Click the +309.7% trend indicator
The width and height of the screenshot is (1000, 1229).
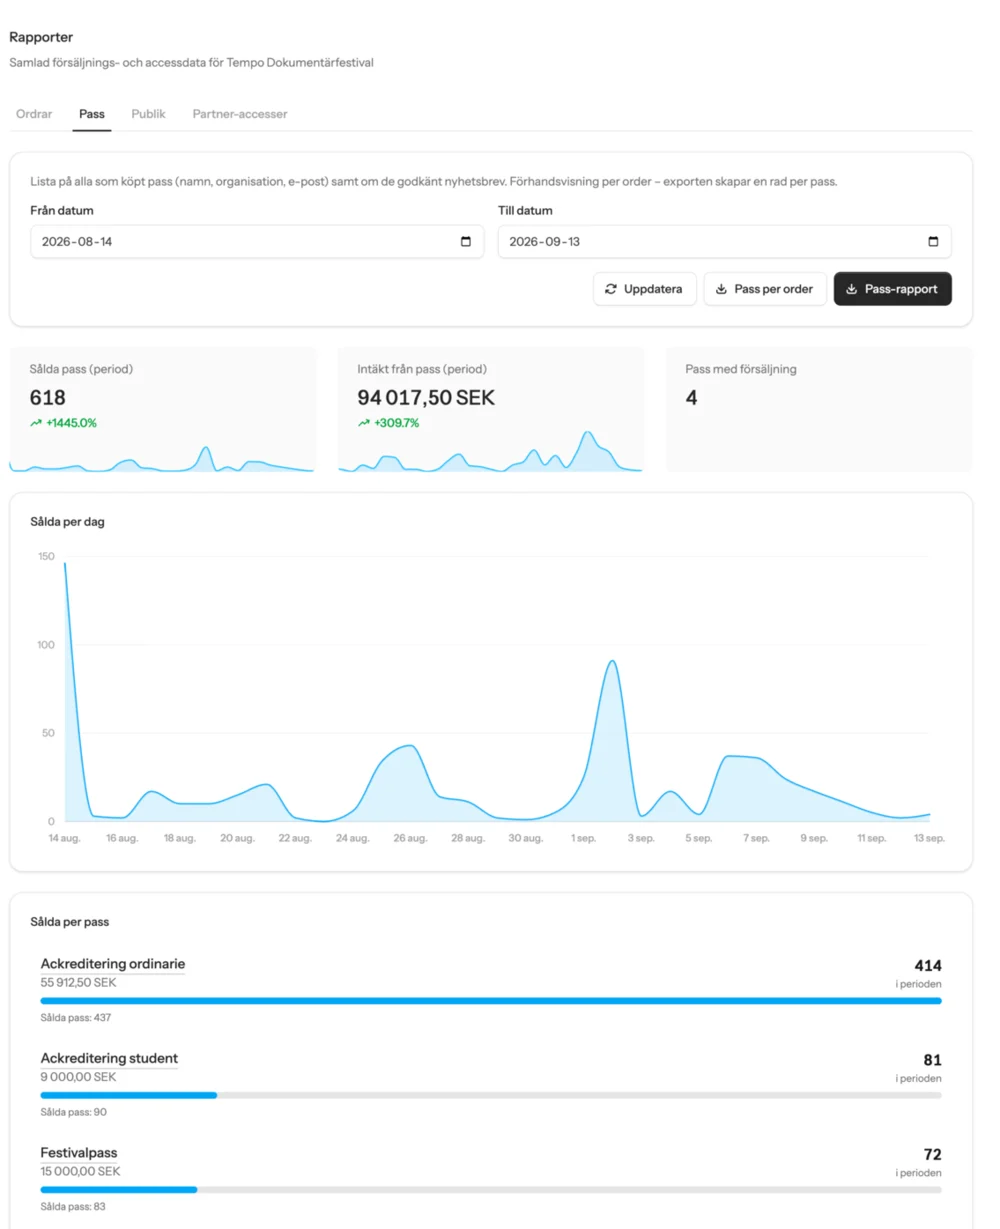[388, 423]
